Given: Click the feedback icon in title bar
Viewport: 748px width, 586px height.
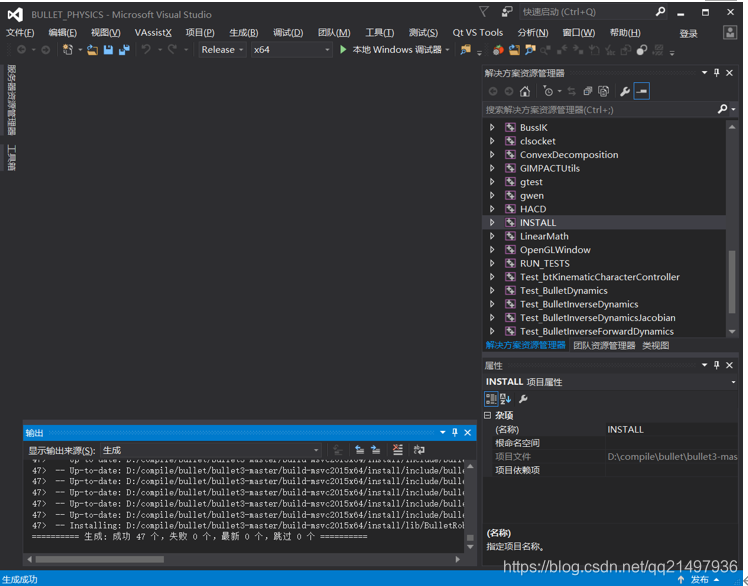Looking at the screenshot, I should [x=507, y=12].
